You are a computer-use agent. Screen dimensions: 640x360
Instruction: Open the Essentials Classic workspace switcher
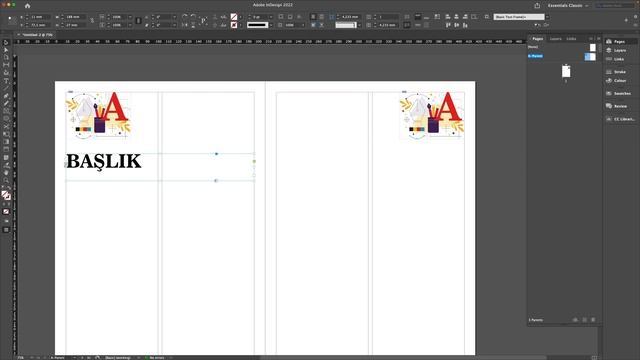pyautogui.click(x=568, y=6)
